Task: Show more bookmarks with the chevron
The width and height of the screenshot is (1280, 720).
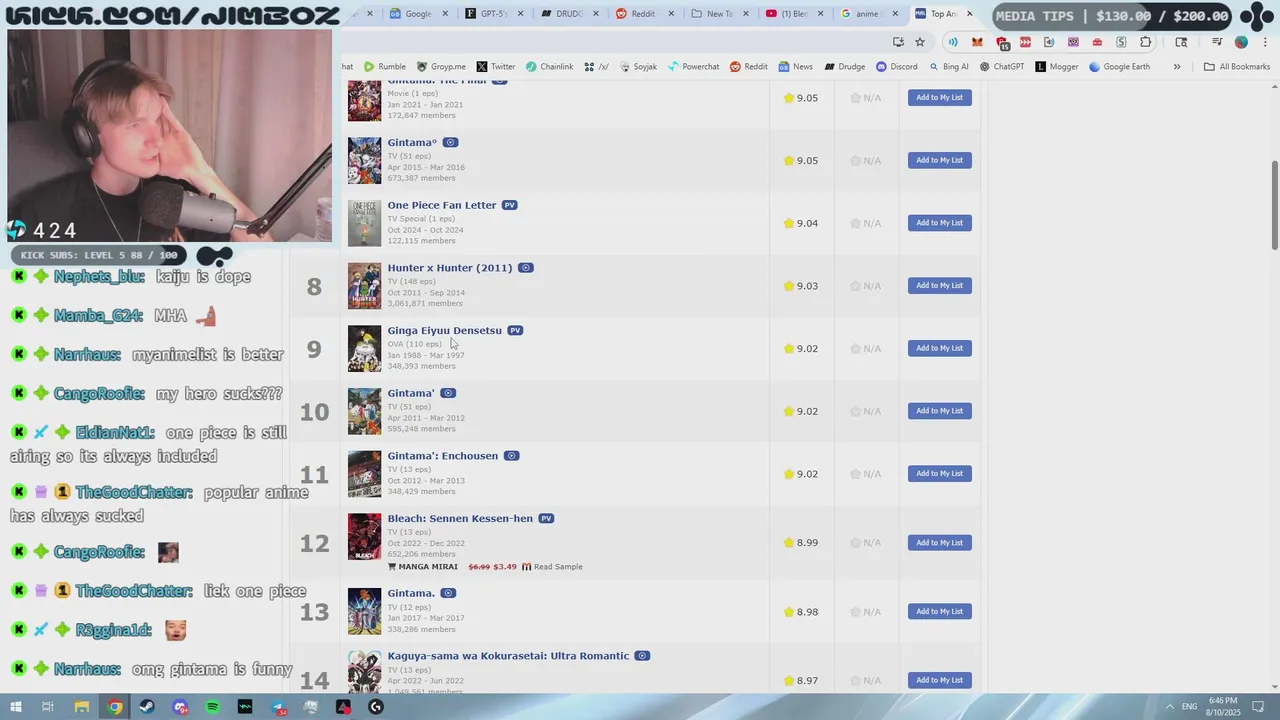Action: [1177, 67]
